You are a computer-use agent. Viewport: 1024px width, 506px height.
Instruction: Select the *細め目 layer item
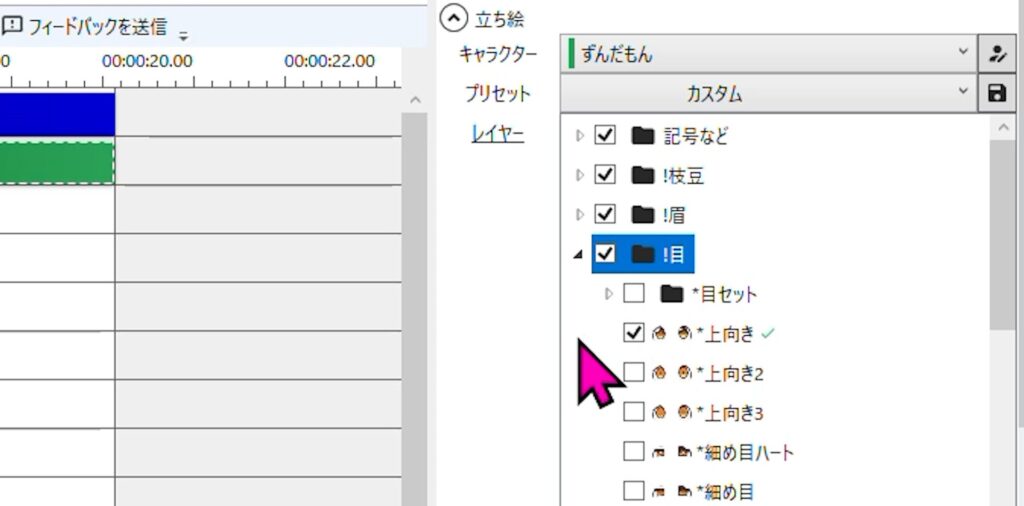pyautogui.click(x=724, y=491)
